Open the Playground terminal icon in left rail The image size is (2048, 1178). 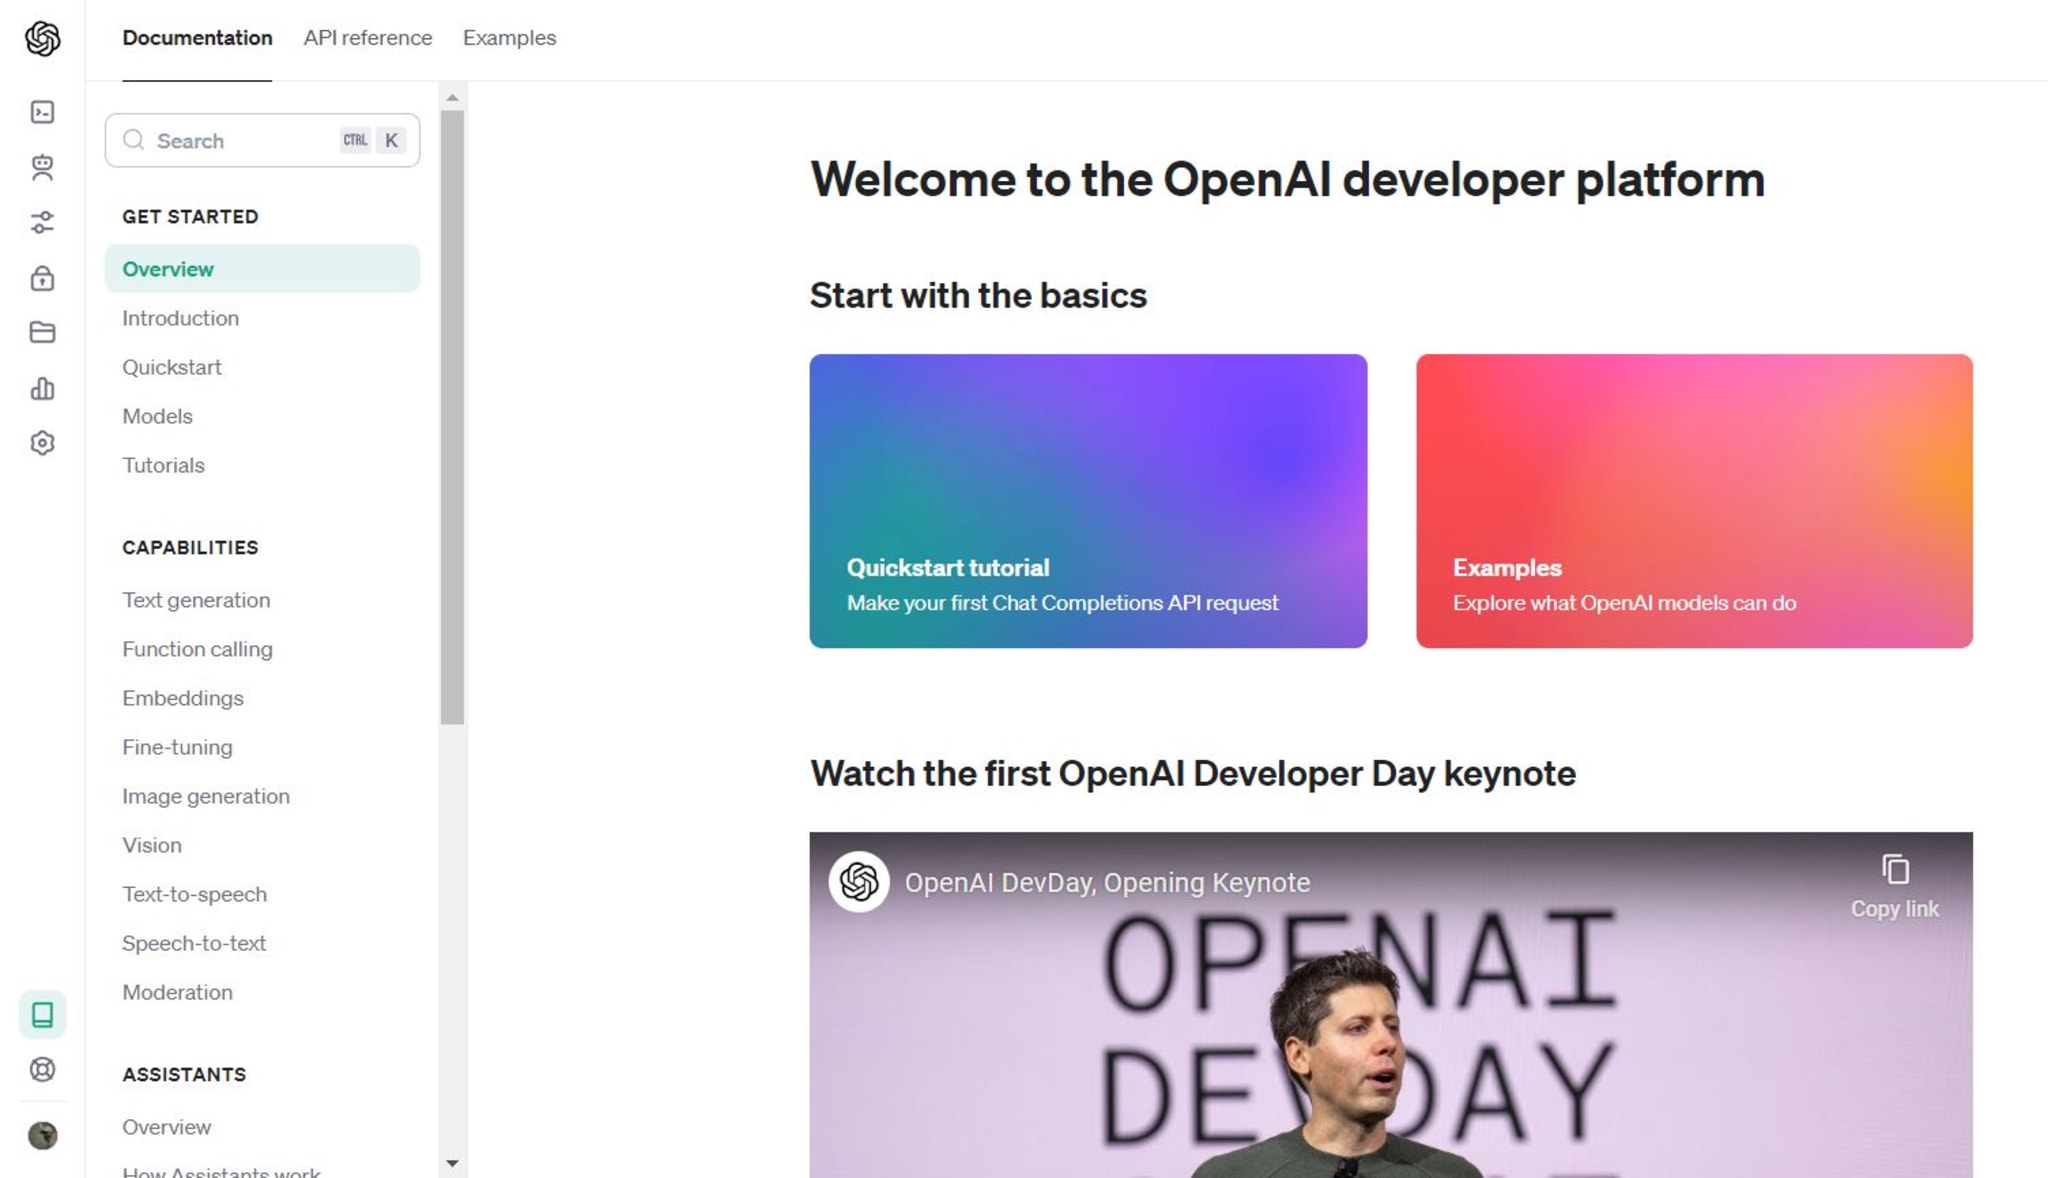42,112
